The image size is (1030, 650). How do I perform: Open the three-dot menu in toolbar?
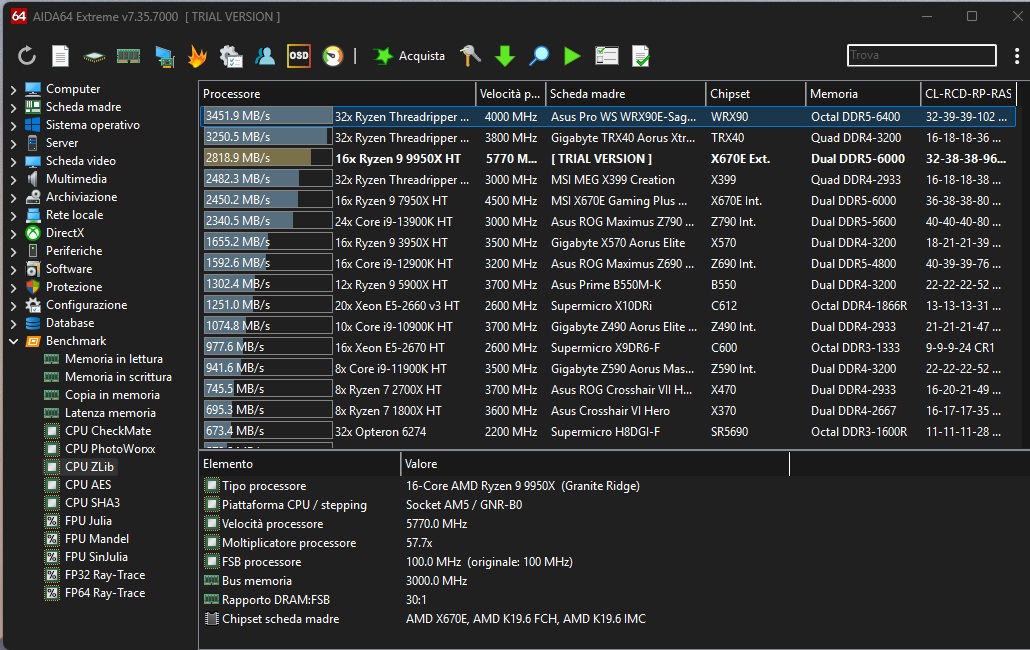pyautogui.click(x=1016, y=56)
